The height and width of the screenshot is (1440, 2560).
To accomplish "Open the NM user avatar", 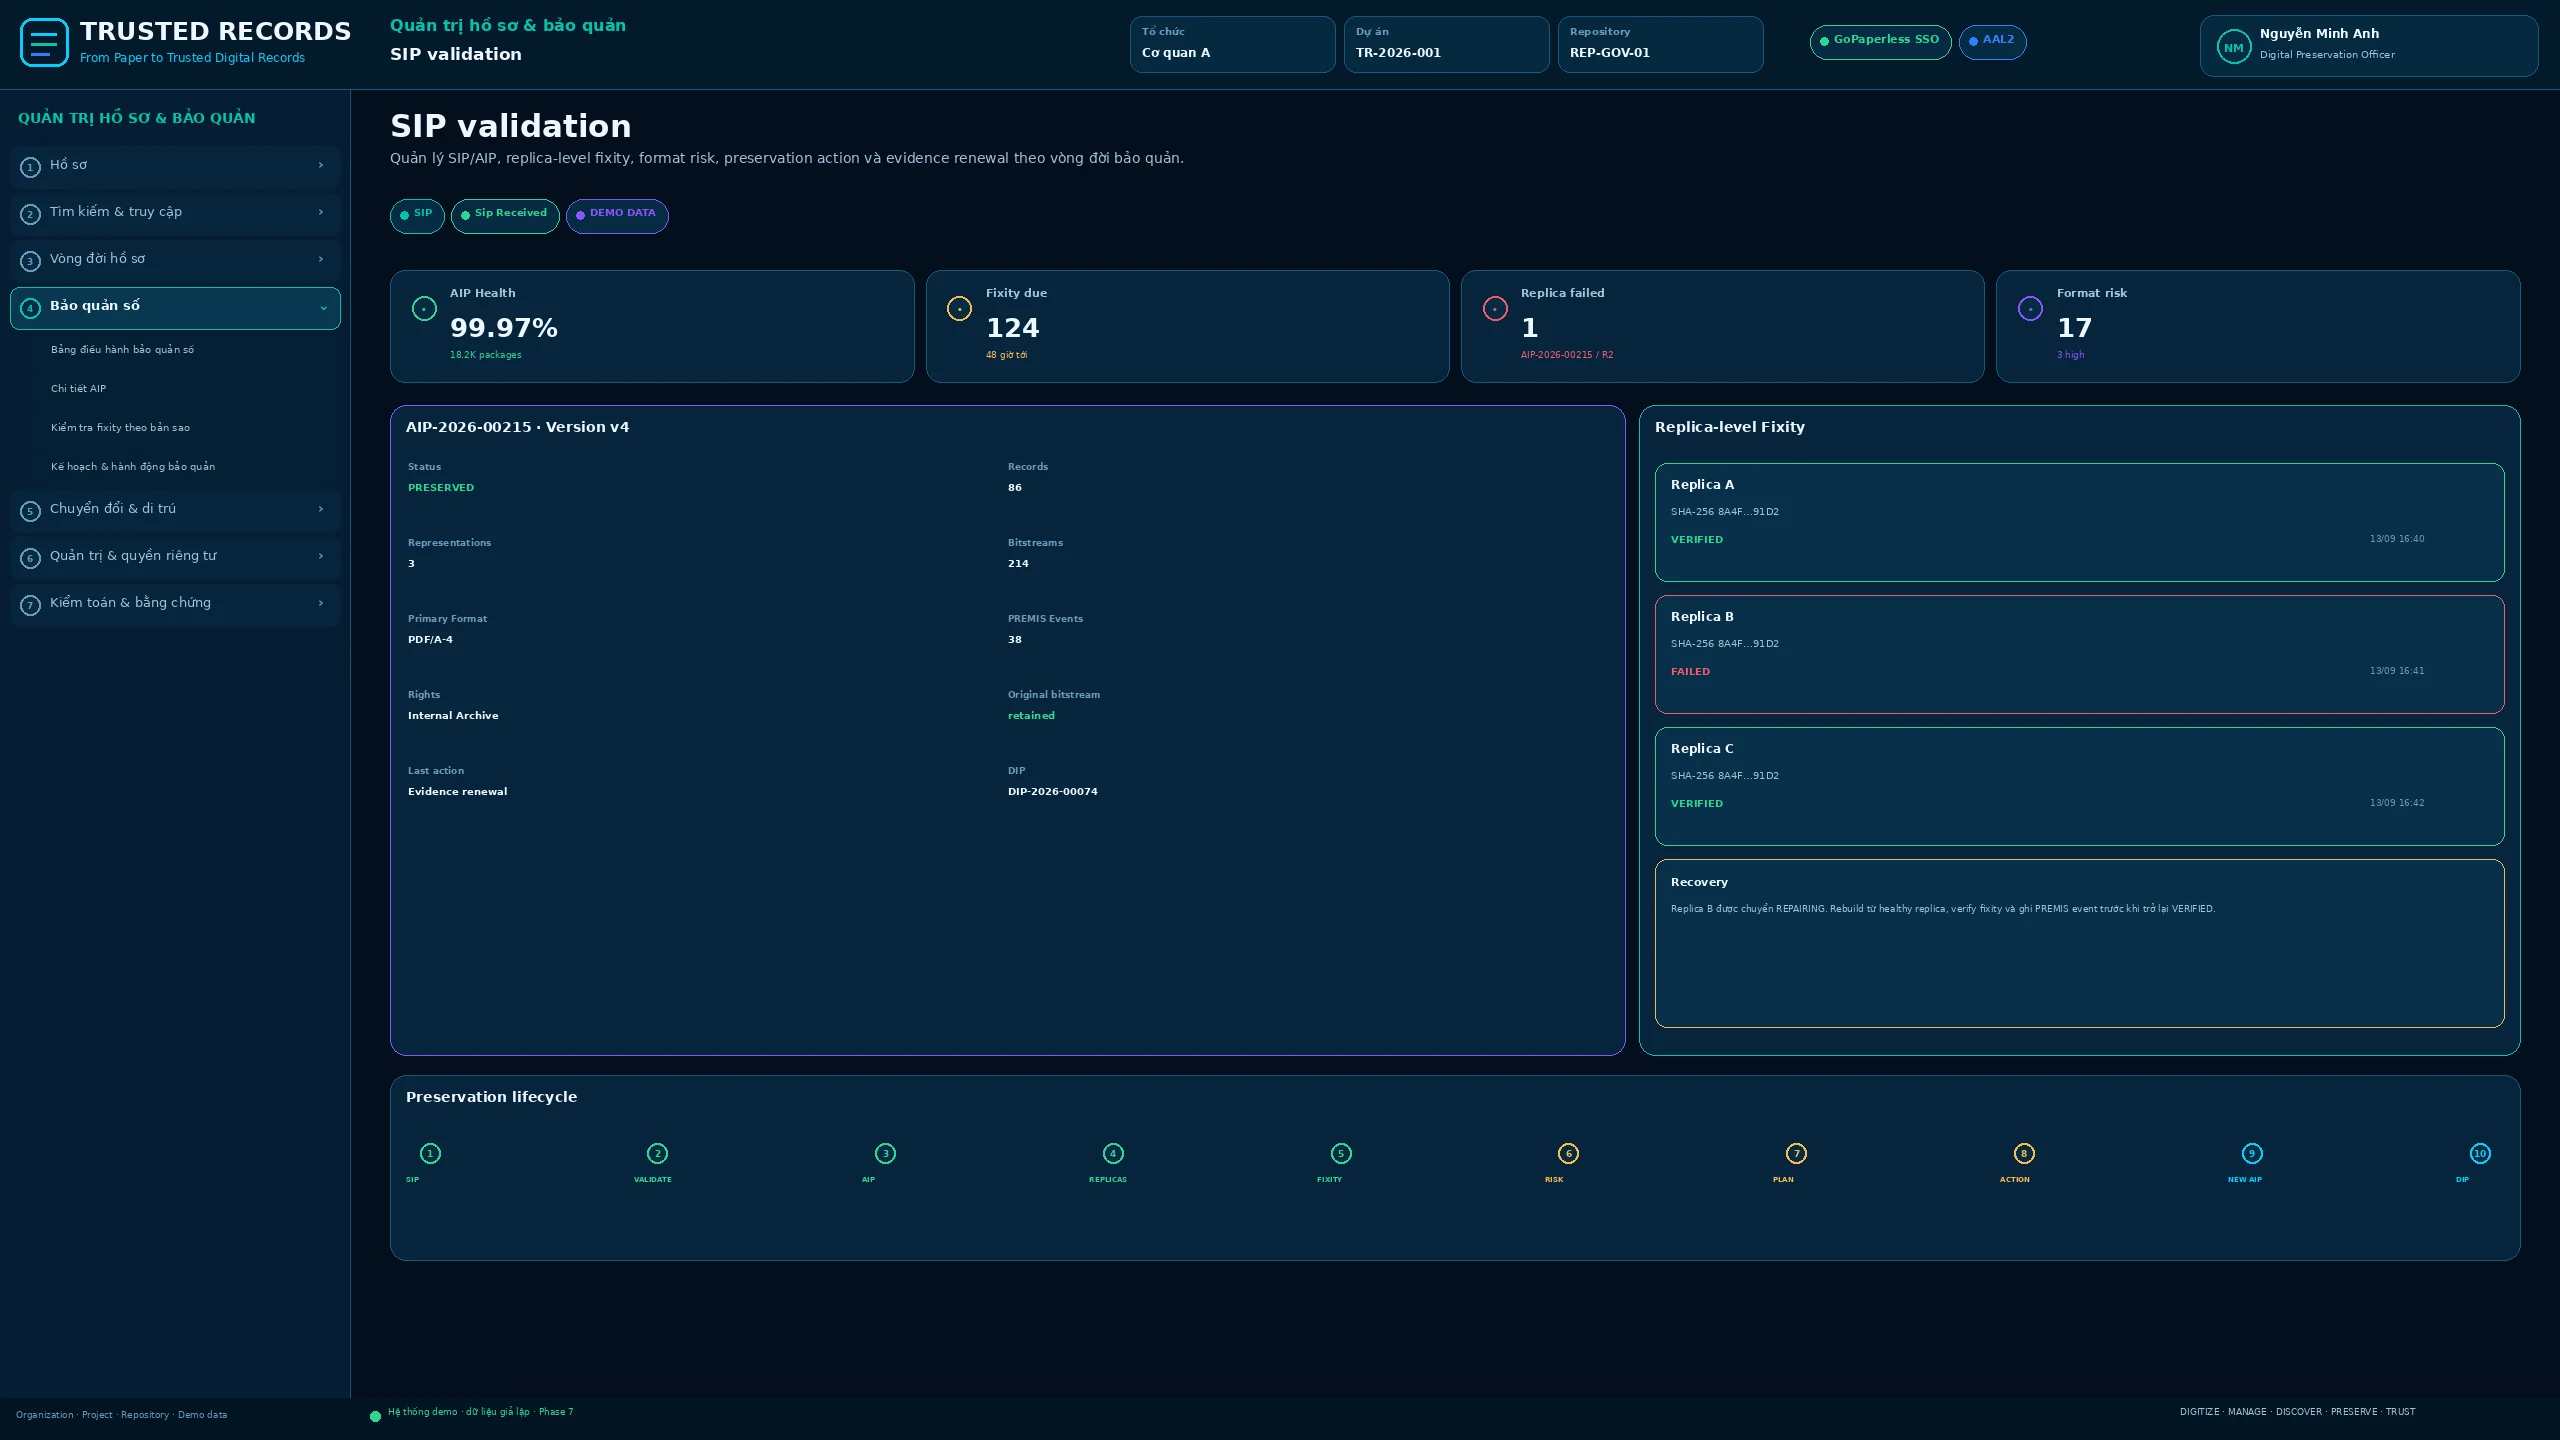I will point(2233,47).
